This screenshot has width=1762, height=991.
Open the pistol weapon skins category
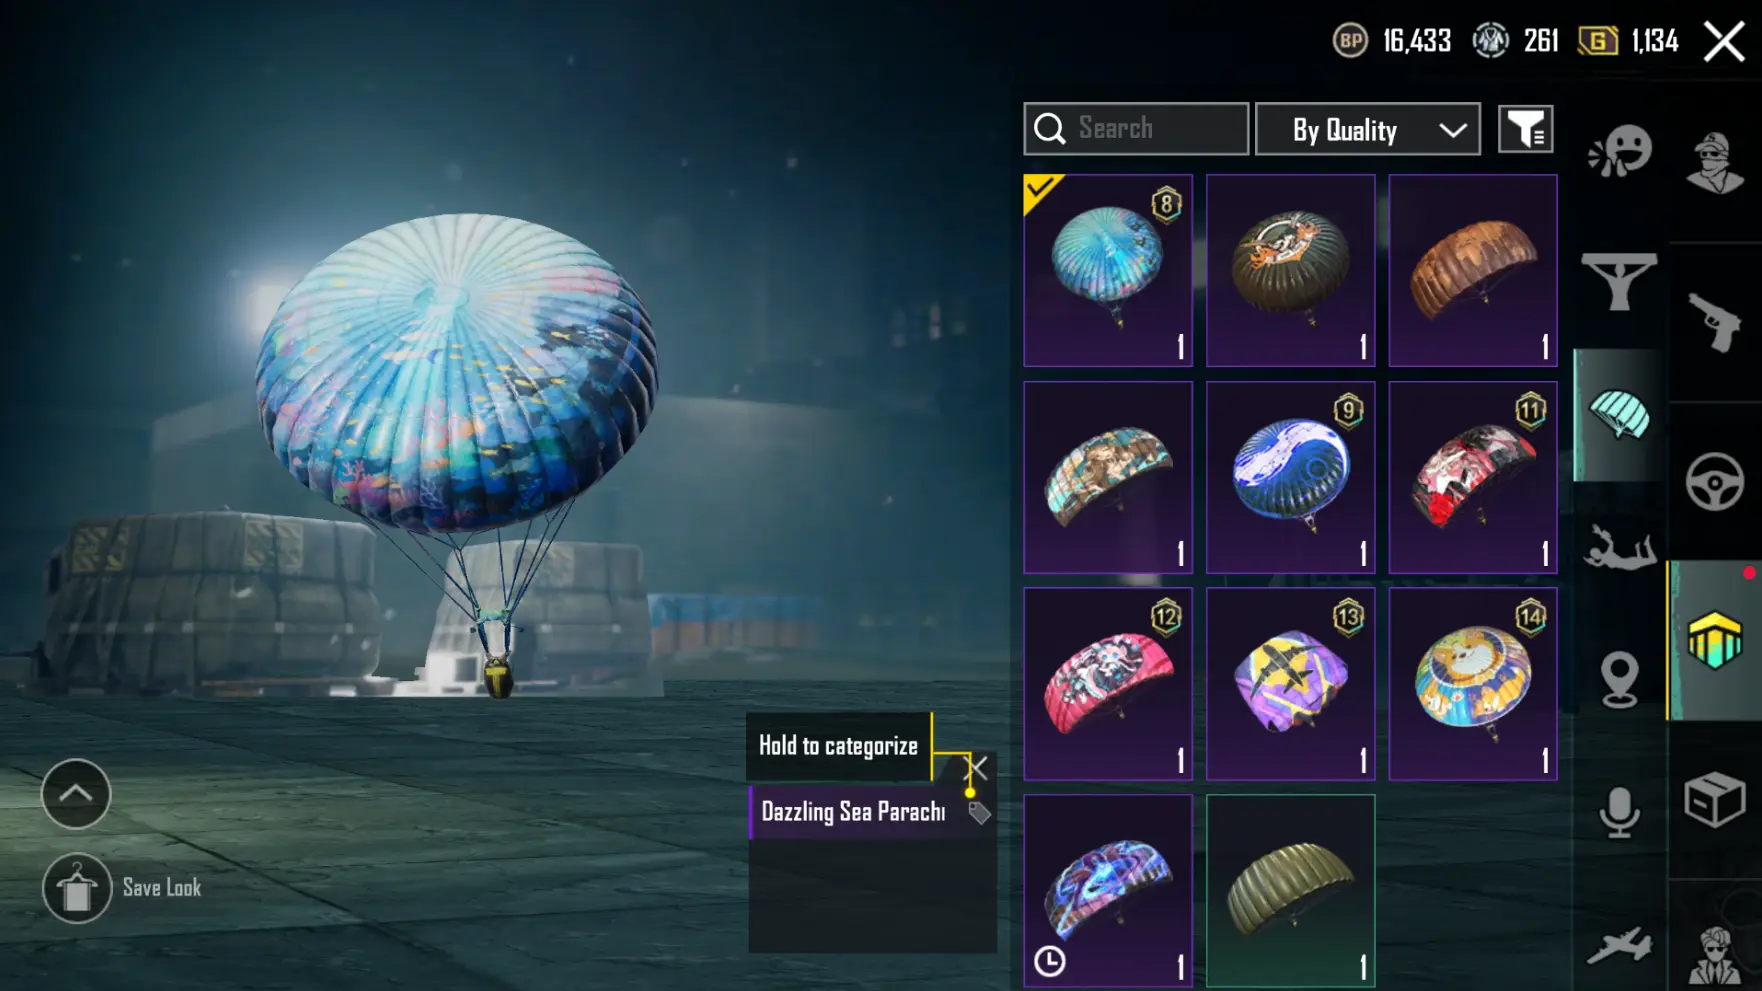point(1715,322)
